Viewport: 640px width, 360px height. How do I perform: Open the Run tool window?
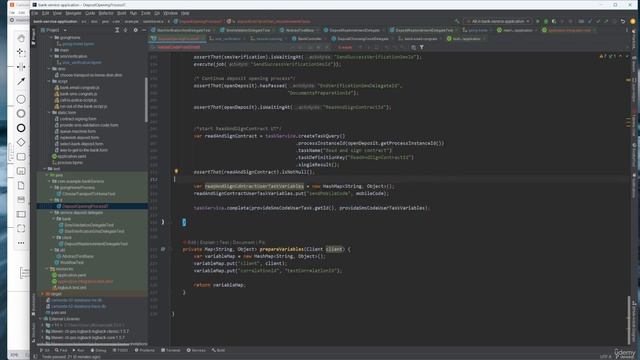point(78,350)
